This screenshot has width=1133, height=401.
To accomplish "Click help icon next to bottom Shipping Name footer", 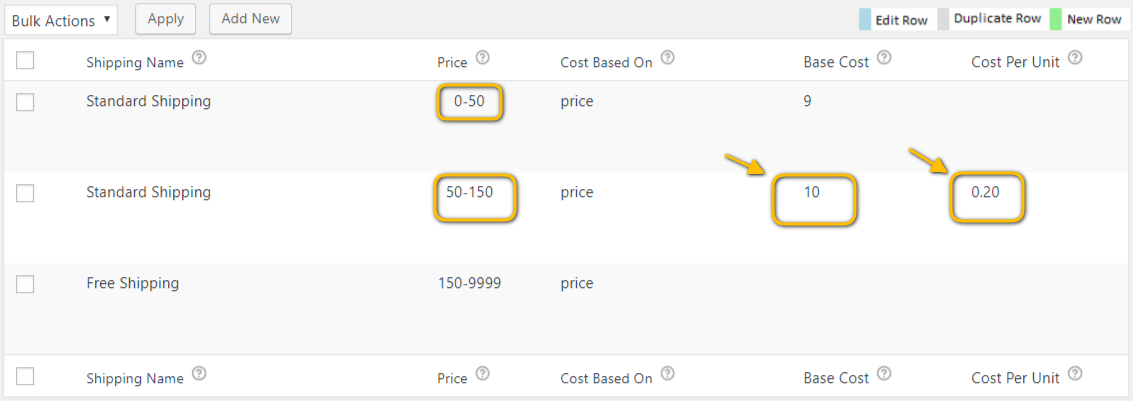I will (199, 374).
